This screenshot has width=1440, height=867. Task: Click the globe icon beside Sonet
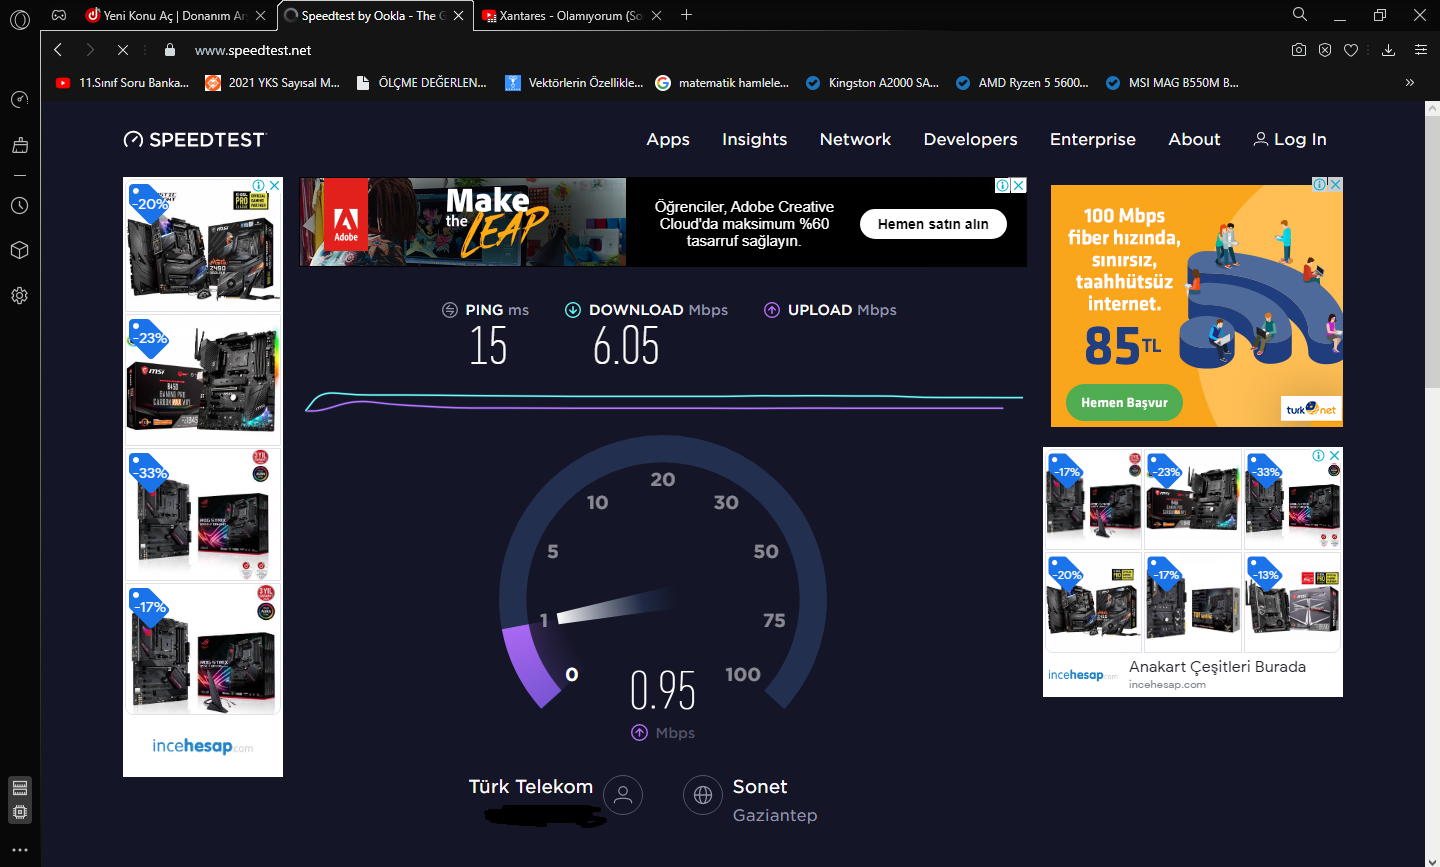pyautogui.click(x=703, y=795)
